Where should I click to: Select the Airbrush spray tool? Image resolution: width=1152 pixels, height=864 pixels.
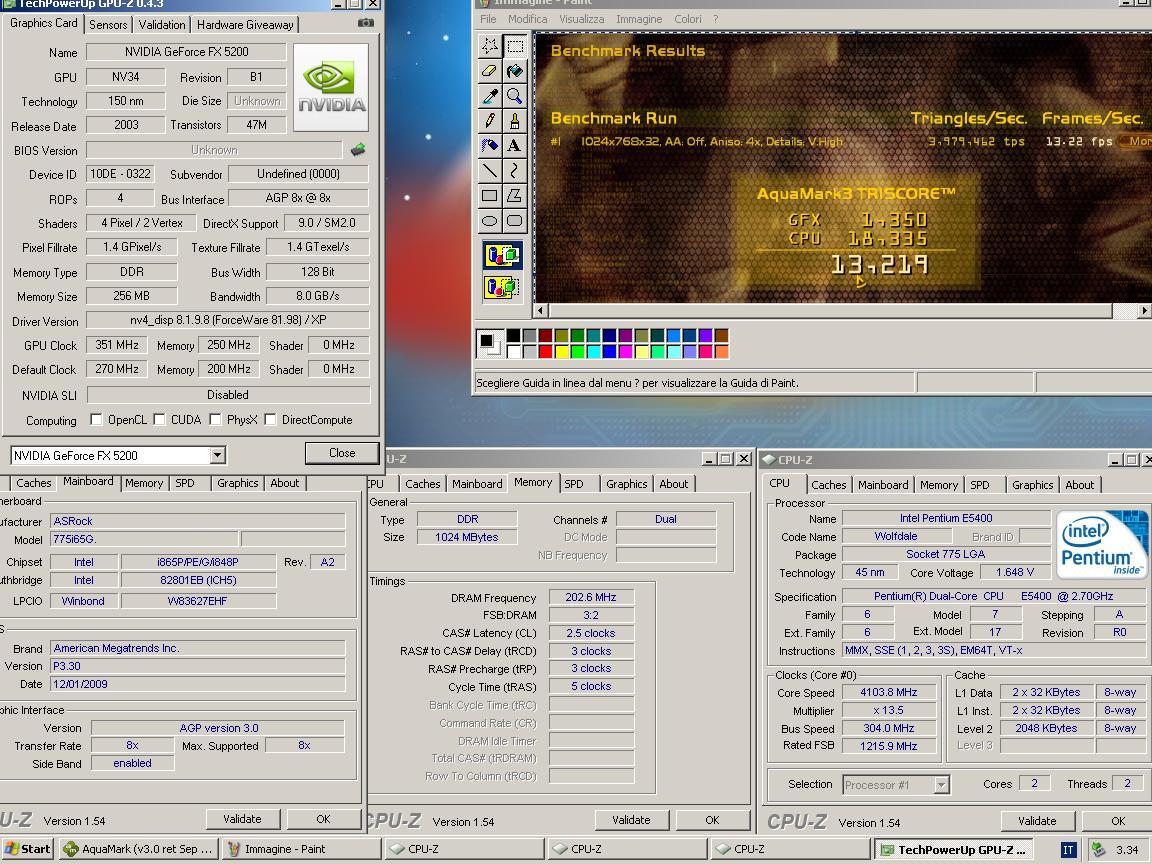tap(490, 145)
